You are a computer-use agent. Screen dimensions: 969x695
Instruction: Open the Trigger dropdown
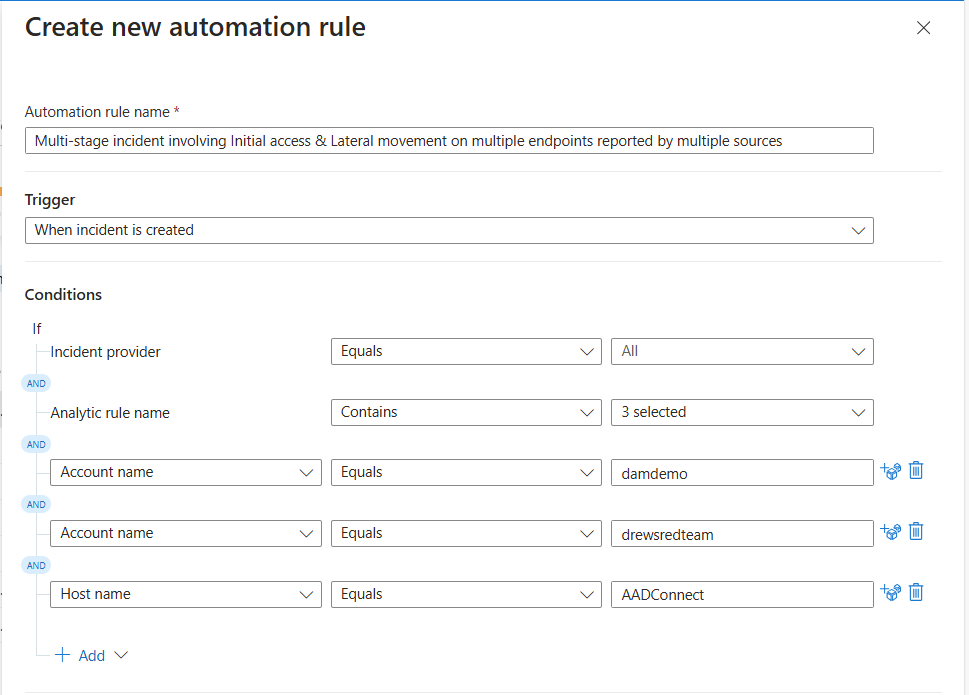(x=449, y=230)
